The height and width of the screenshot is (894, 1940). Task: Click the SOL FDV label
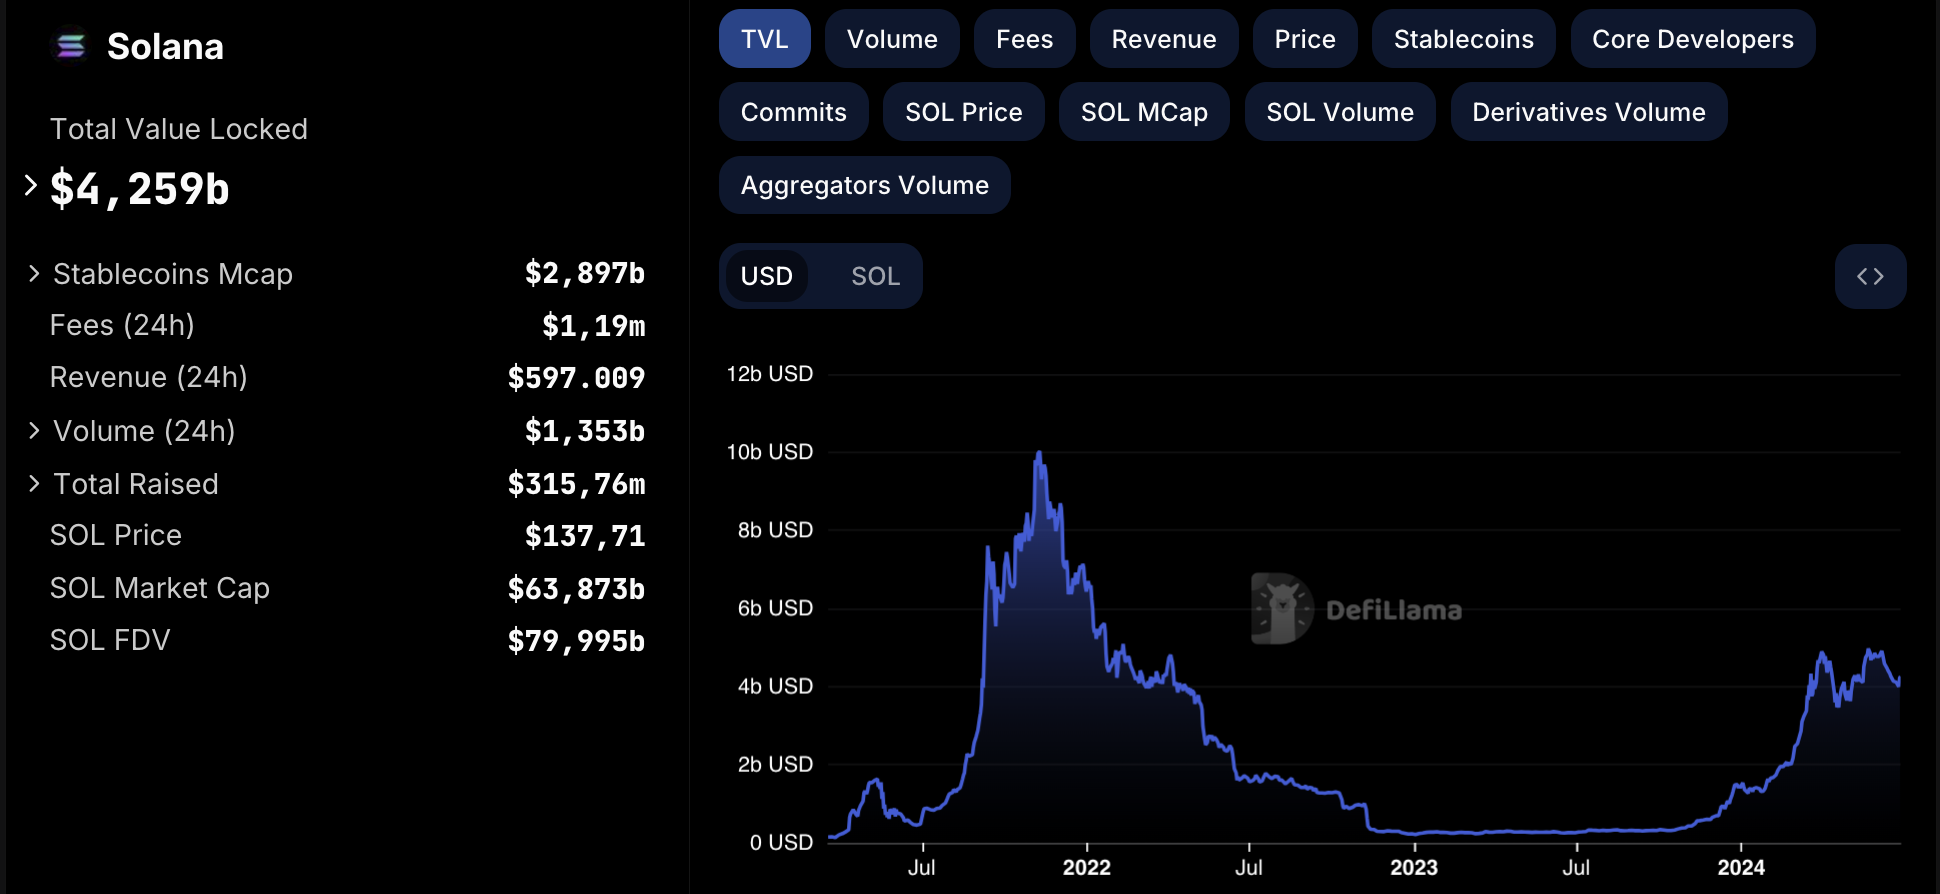point(110,640)
